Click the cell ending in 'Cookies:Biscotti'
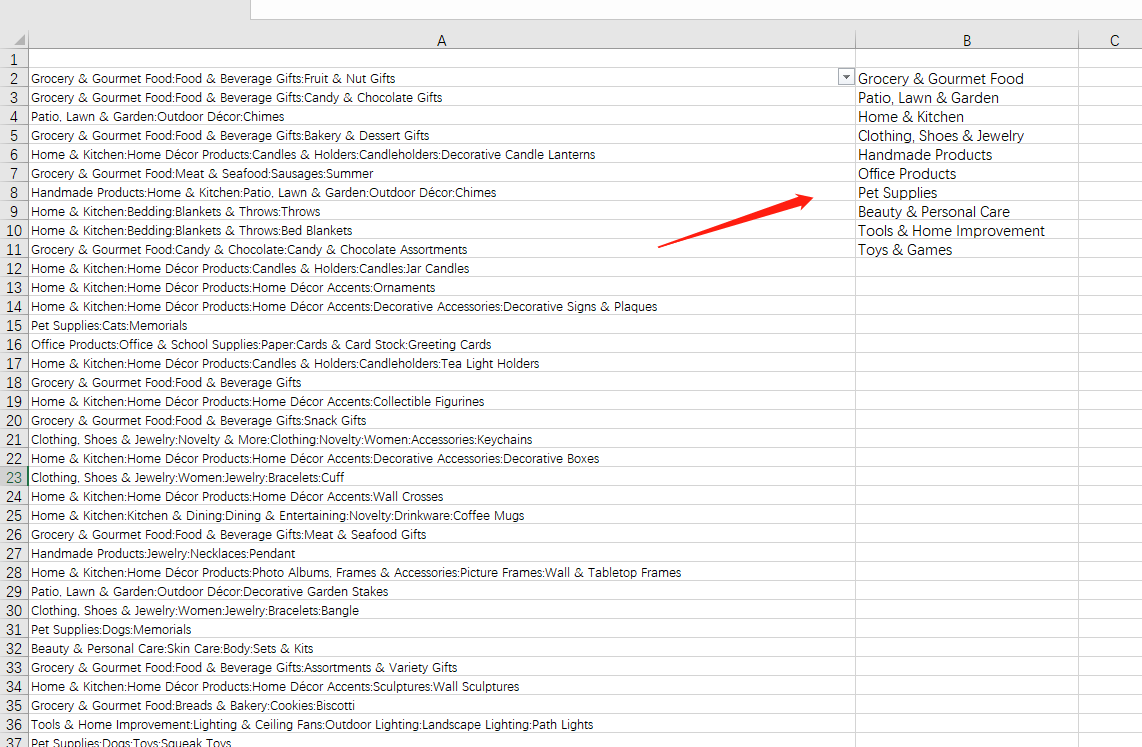1142x747 pixels. pos(441,705)
